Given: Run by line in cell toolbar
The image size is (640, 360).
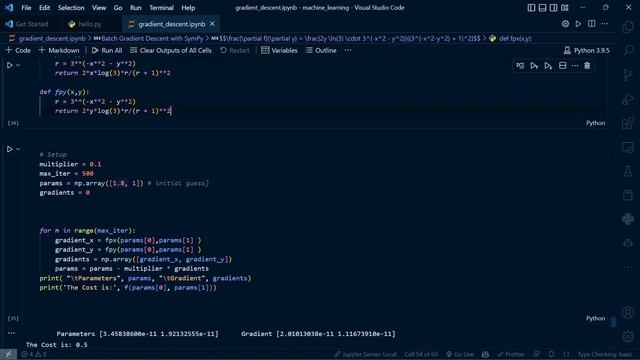Looking at the screenshot, I should pyautogui.click(x=520, y=66).
